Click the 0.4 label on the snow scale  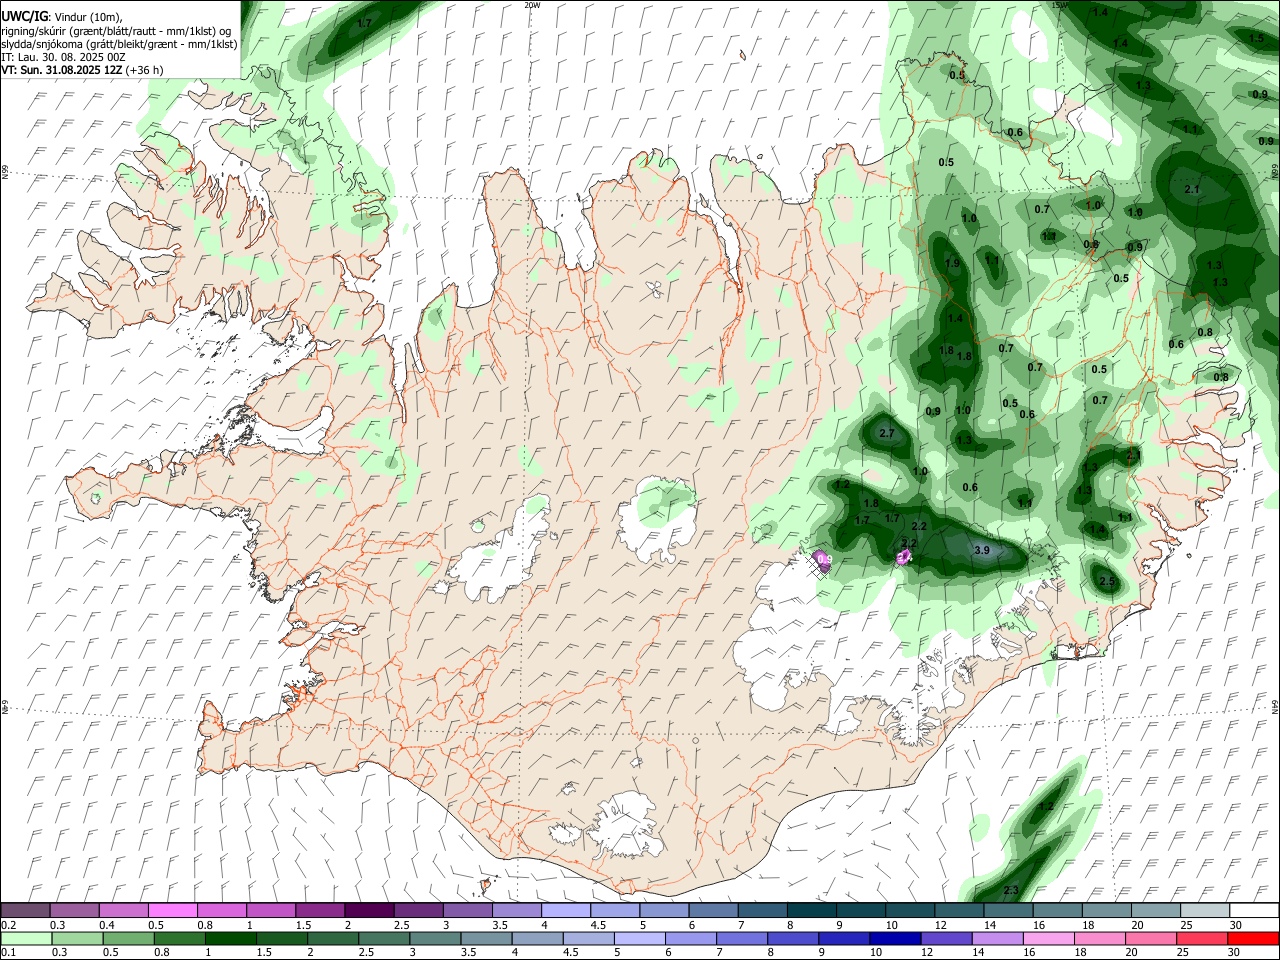point(107,925)
